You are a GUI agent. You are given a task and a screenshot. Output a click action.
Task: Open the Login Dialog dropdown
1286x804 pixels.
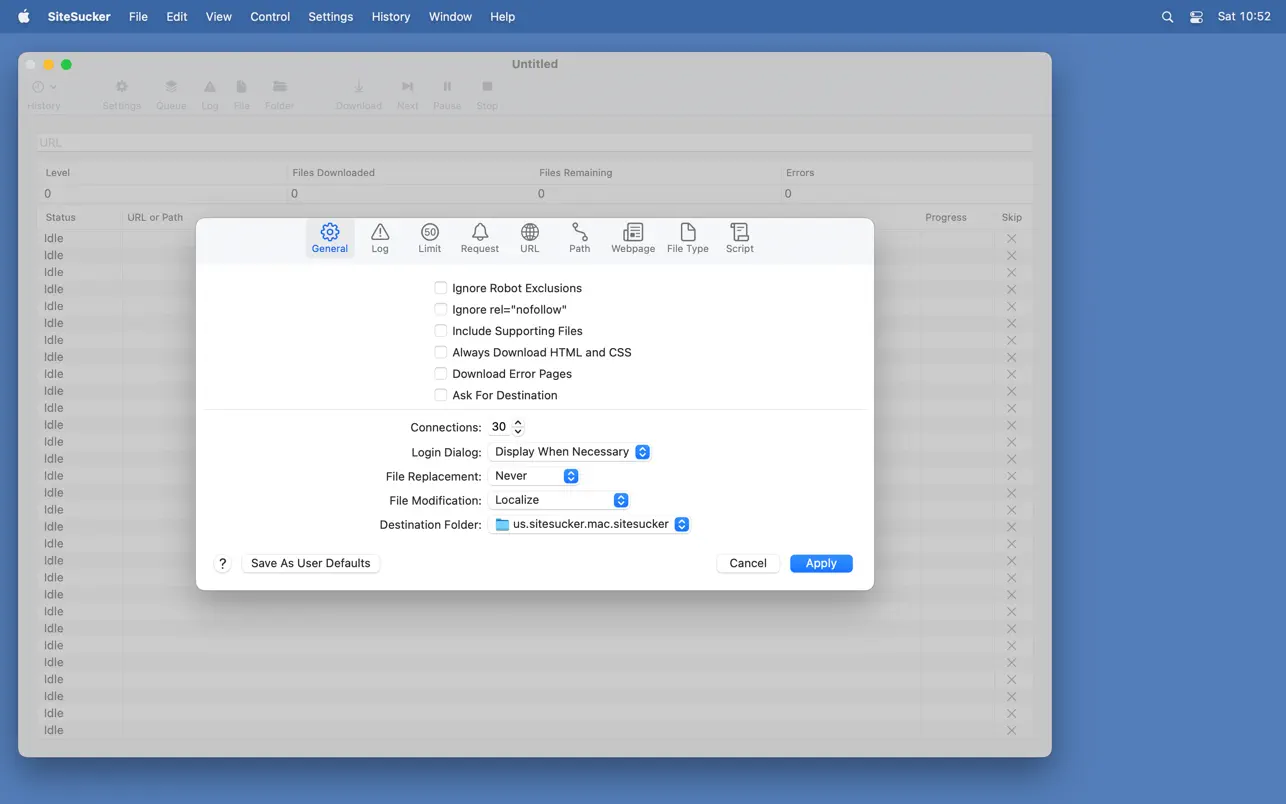[x=570, y=452]
